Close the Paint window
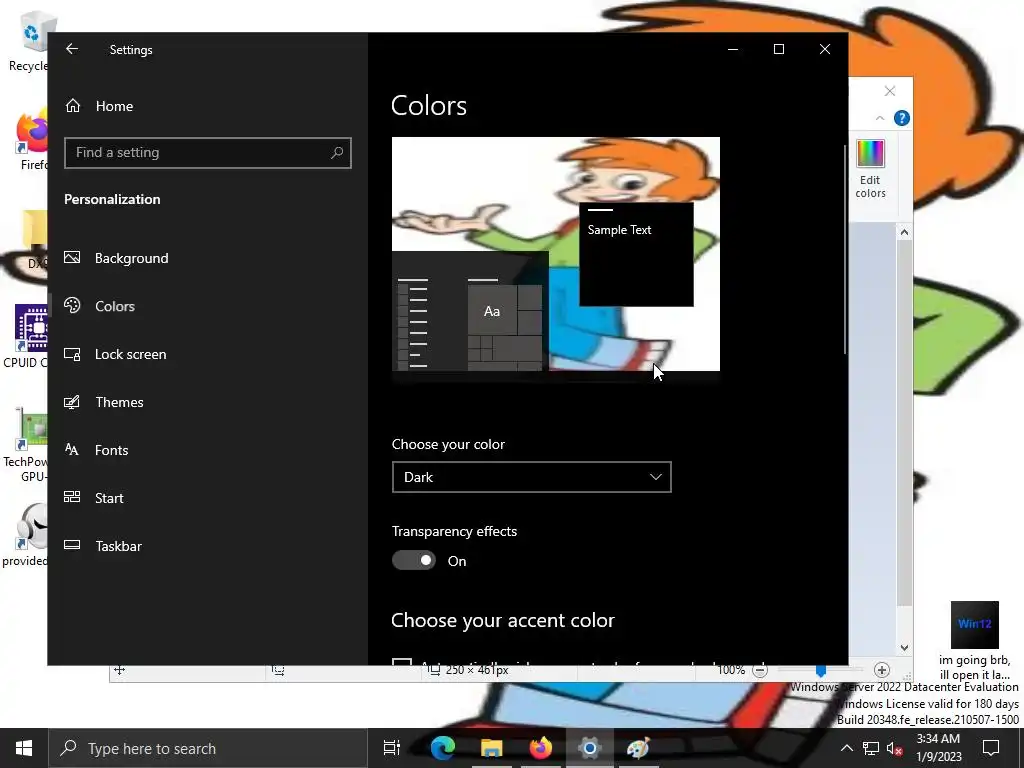The image size is (1024, 768). pyautogui.click(x=889, y=91)
